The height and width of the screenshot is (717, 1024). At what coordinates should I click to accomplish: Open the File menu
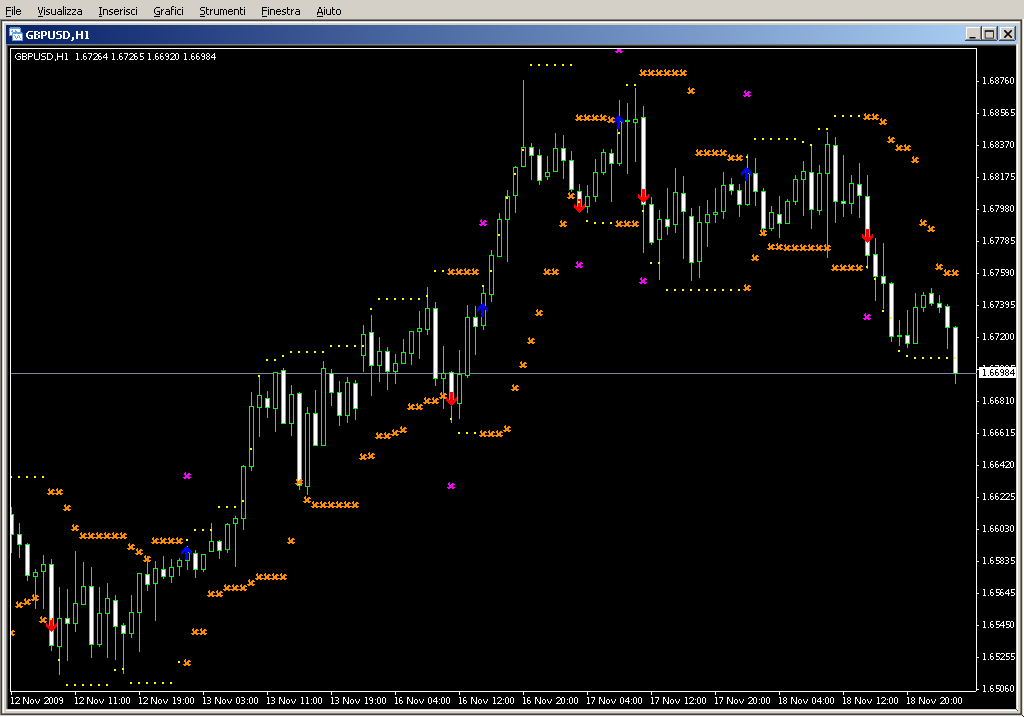tap(13, 11)
